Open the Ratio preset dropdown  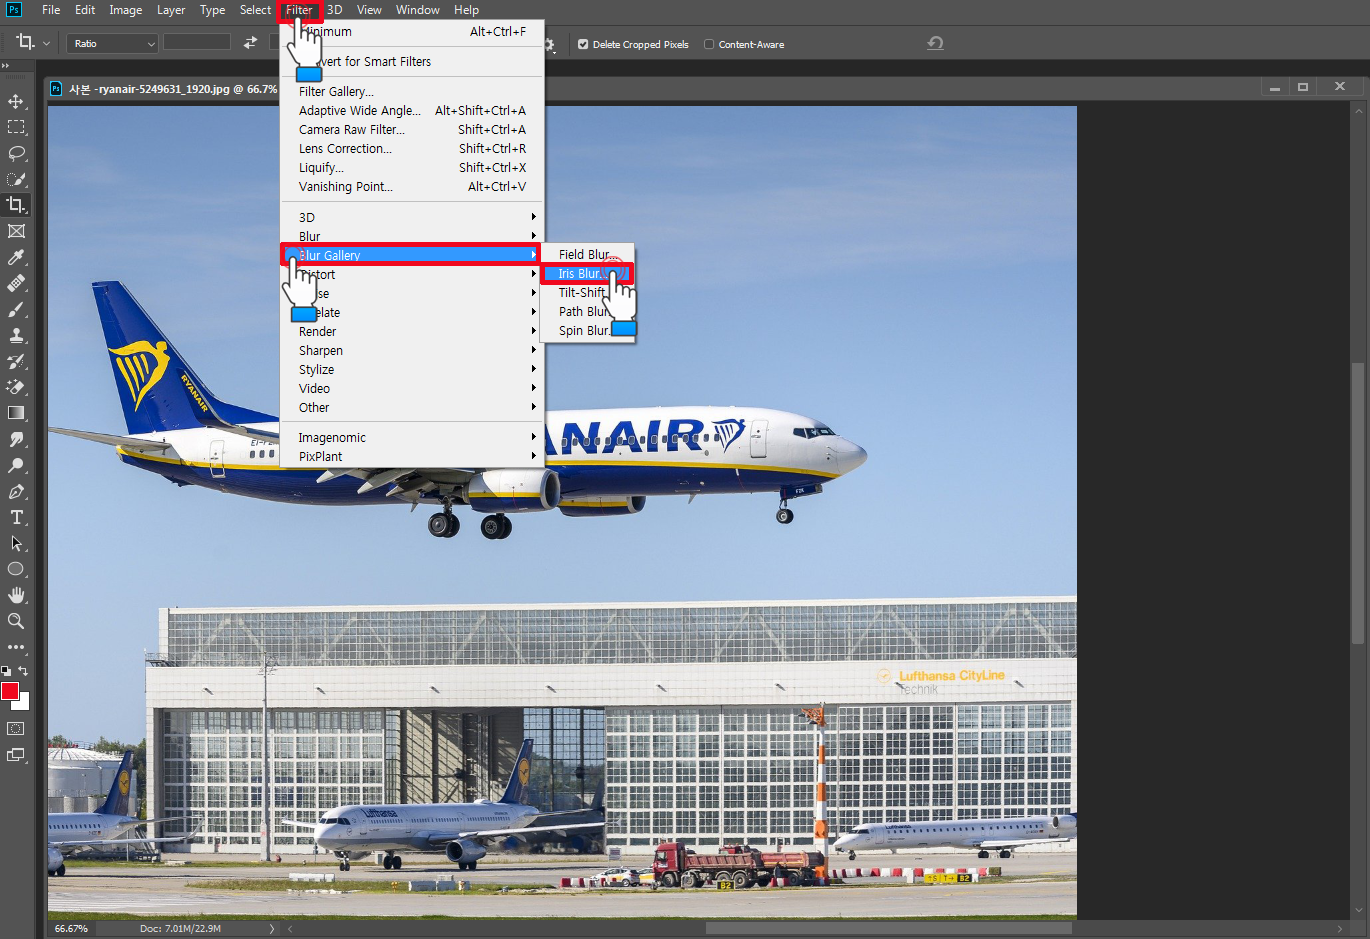[x=112, y=43]
